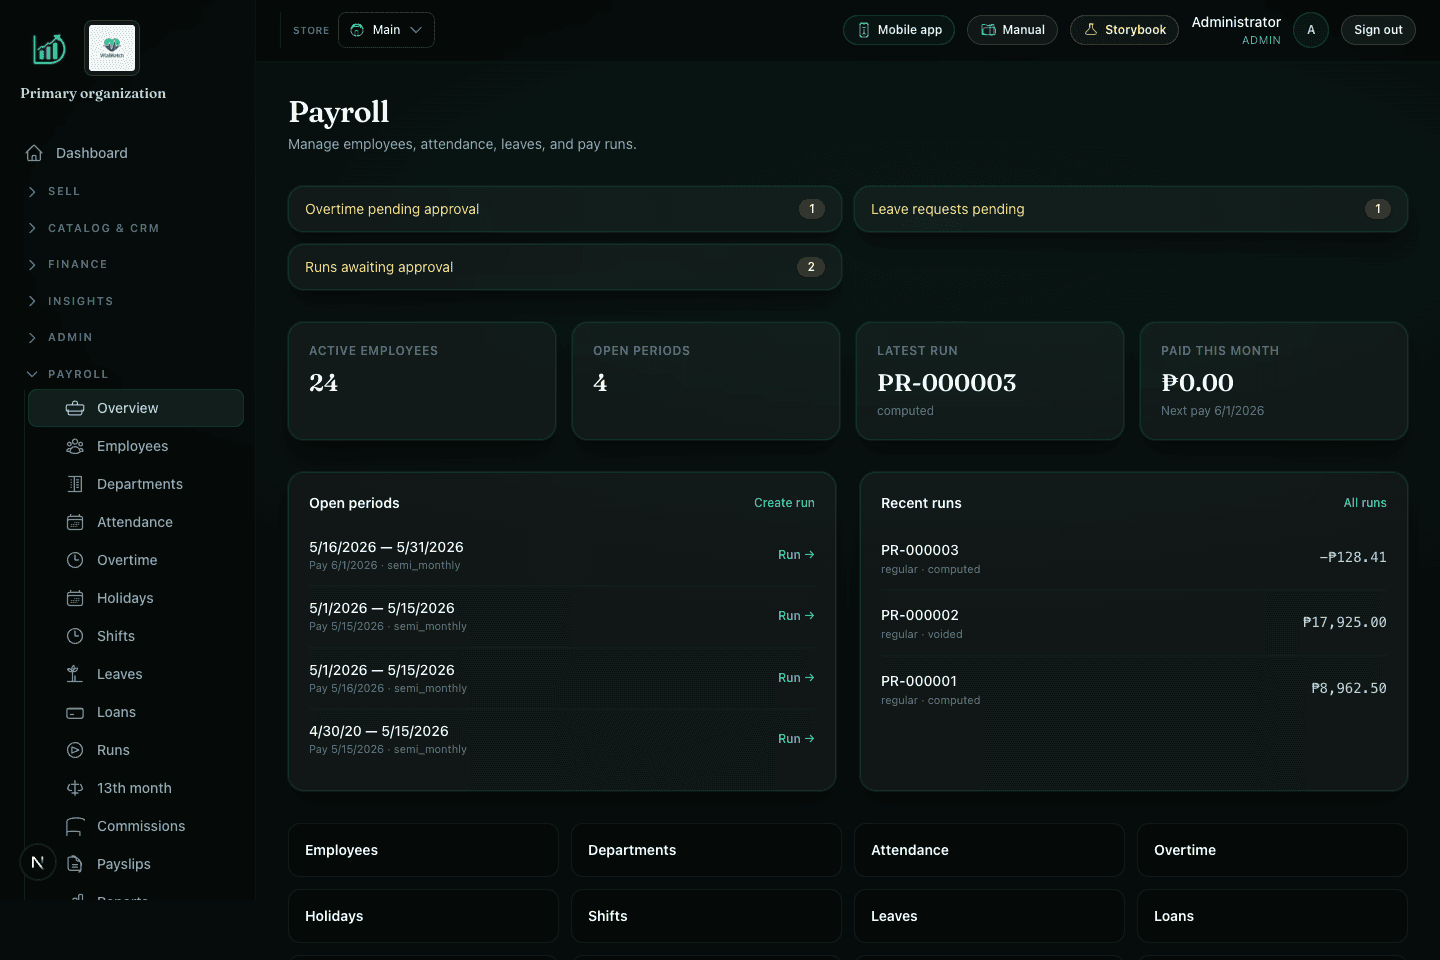Screen dimensions: 1440x960
Task: Open Commissions in the sidebar menu
Action: pos(136,826)
